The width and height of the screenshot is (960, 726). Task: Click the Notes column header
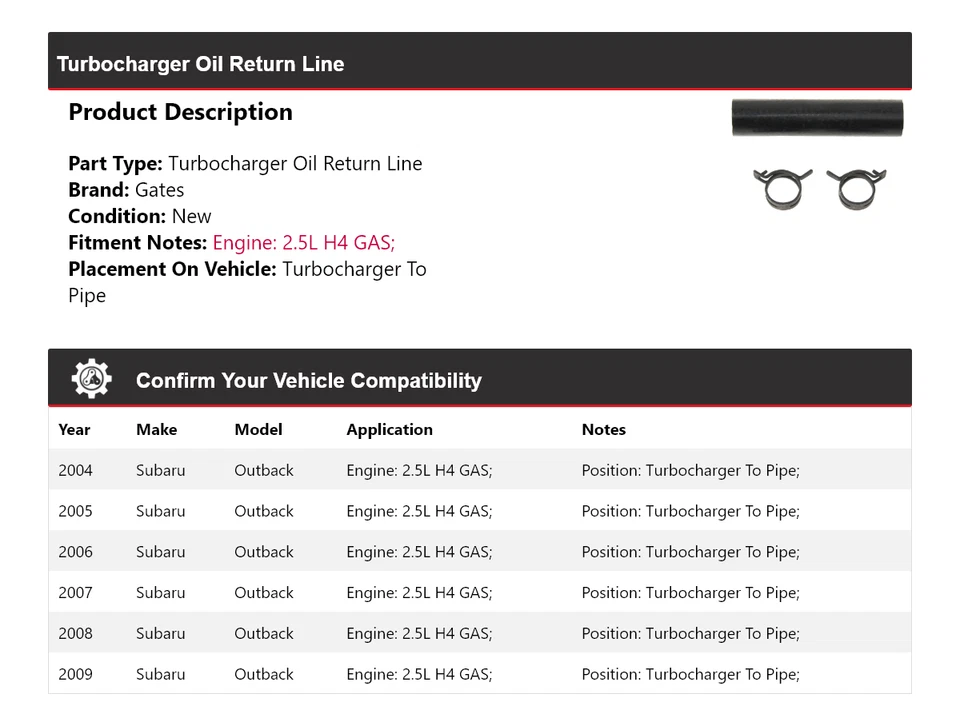pyautogui.click(x=603, y=429)
